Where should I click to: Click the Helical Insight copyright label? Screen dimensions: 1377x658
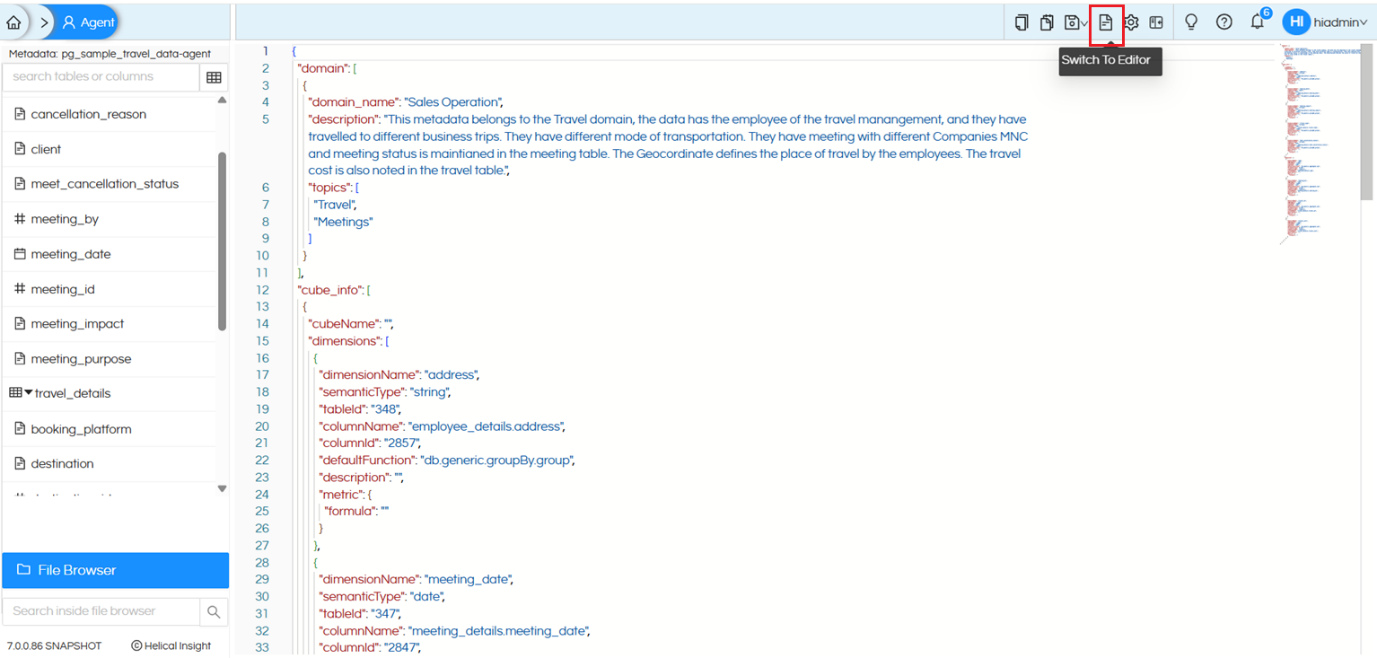[171, 646]
